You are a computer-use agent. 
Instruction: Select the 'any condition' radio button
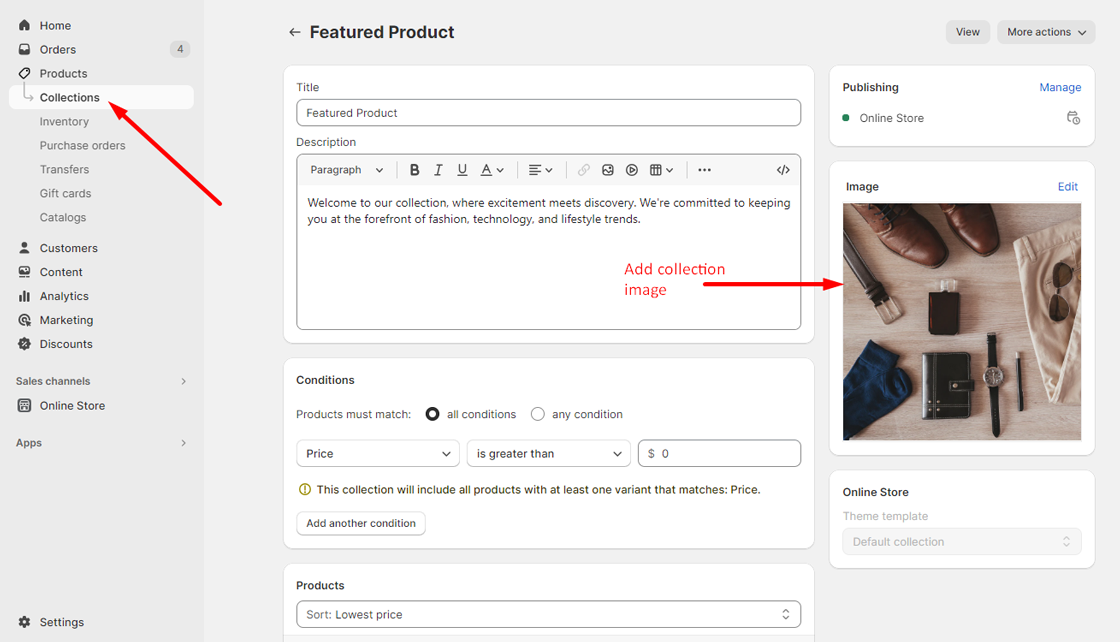[538, 414]
